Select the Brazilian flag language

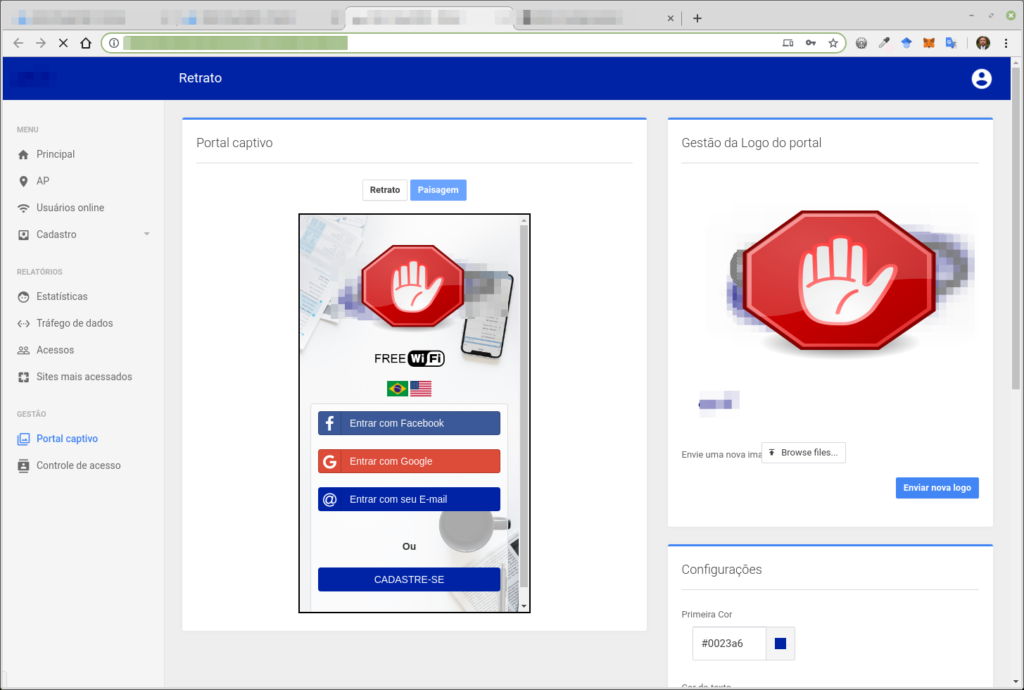(x=397, y=389)
